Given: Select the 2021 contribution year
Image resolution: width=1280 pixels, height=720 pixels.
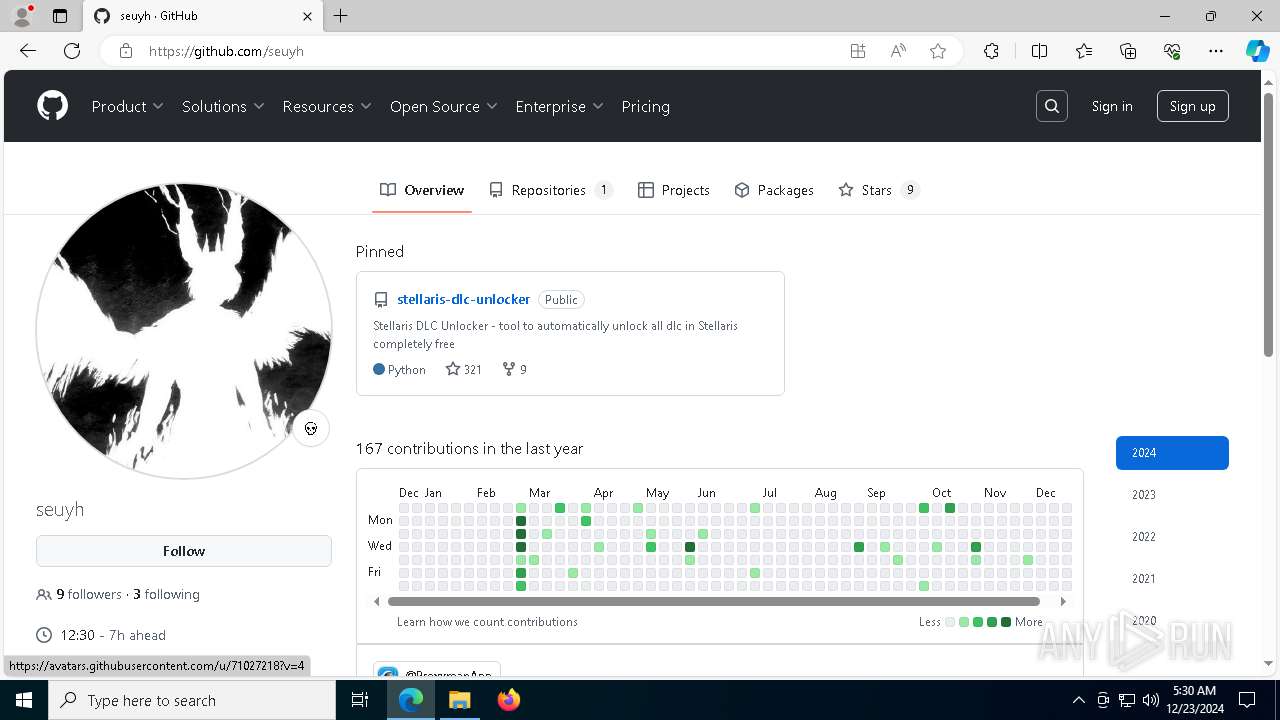Looking at the screenshot, I should [1172, 579].
